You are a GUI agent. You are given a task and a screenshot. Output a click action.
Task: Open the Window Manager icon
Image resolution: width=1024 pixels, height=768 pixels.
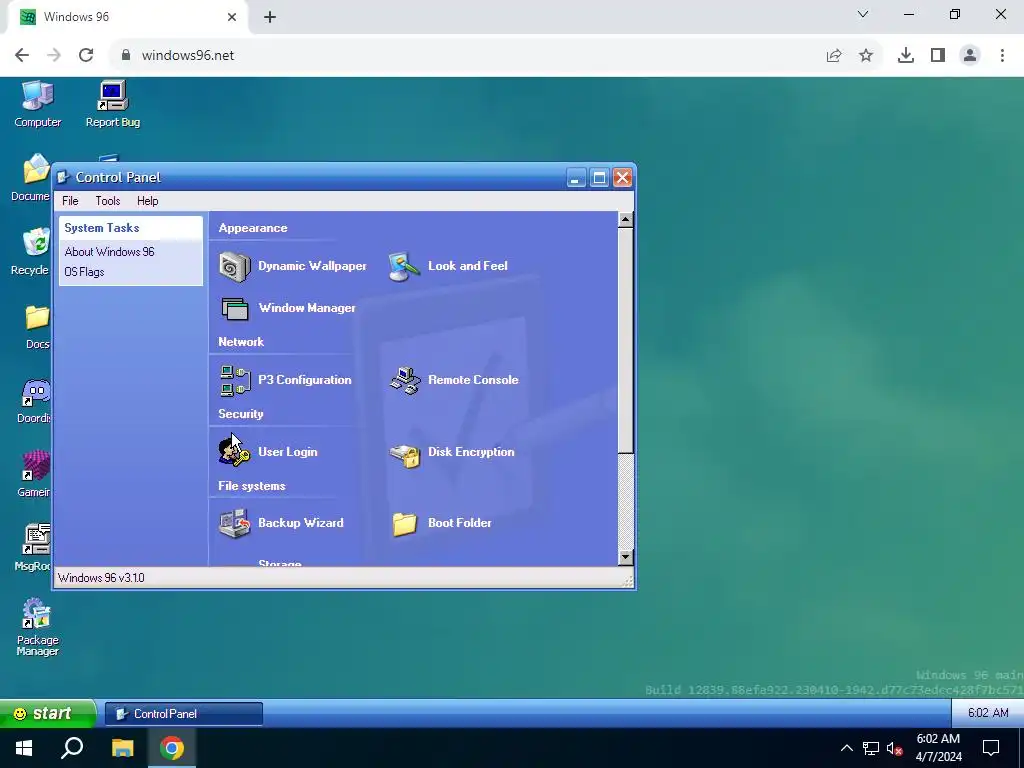(x=234, y=308)
